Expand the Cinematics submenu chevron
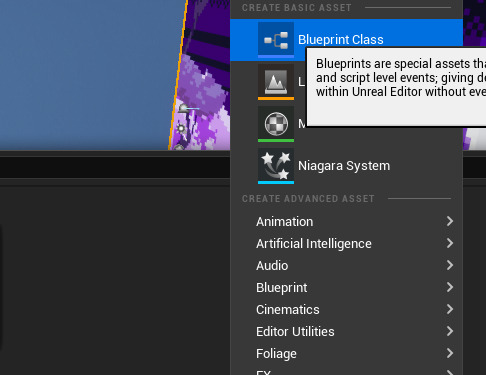This screenshot has width=486, height=375. (x=450, y=309)
